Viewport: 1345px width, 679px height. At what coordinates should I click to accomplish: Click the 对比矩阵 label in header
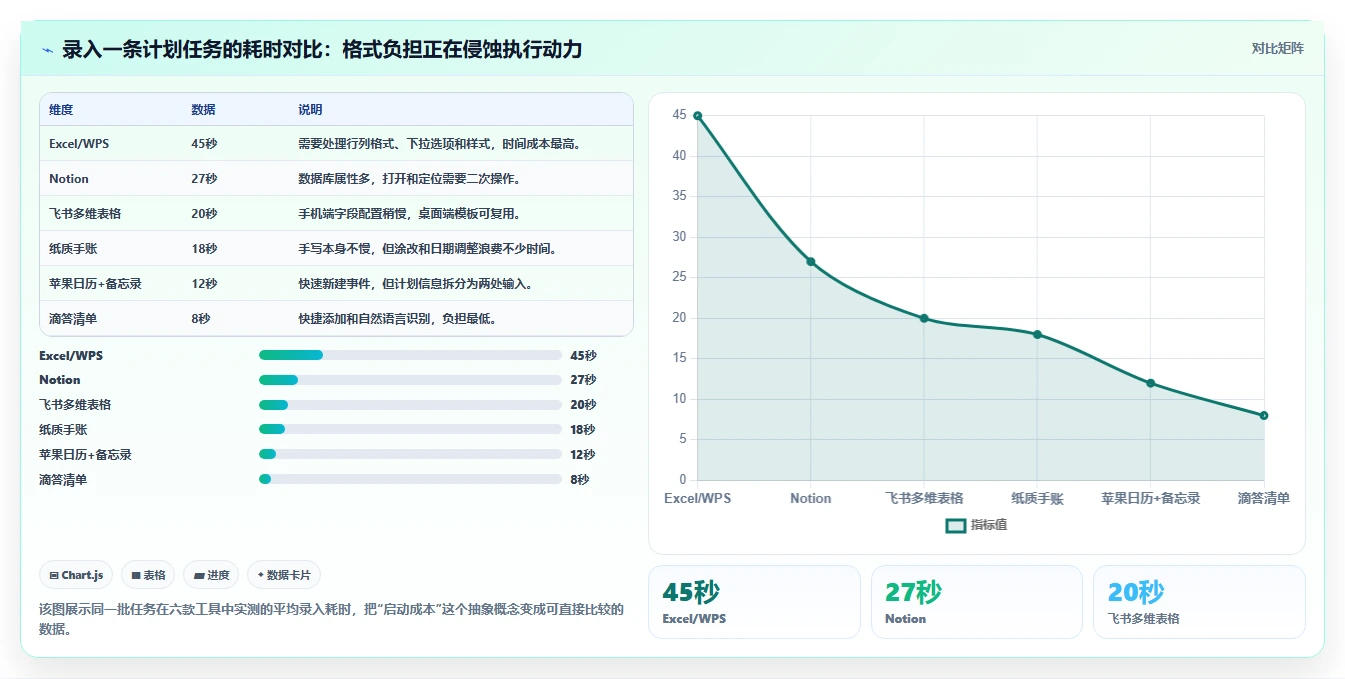point(1277,48)
